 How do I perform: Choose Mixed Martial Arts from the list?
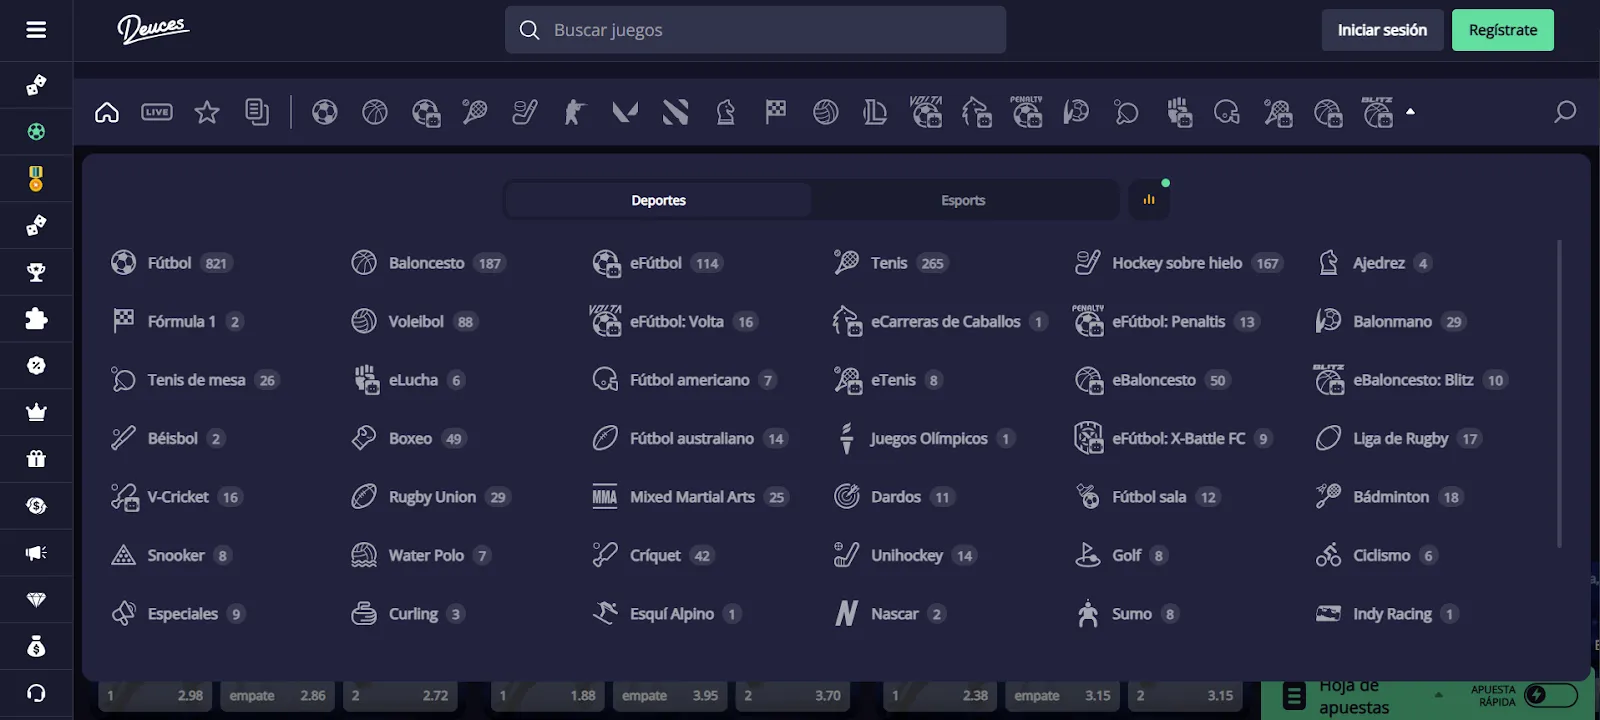[691, 497]
